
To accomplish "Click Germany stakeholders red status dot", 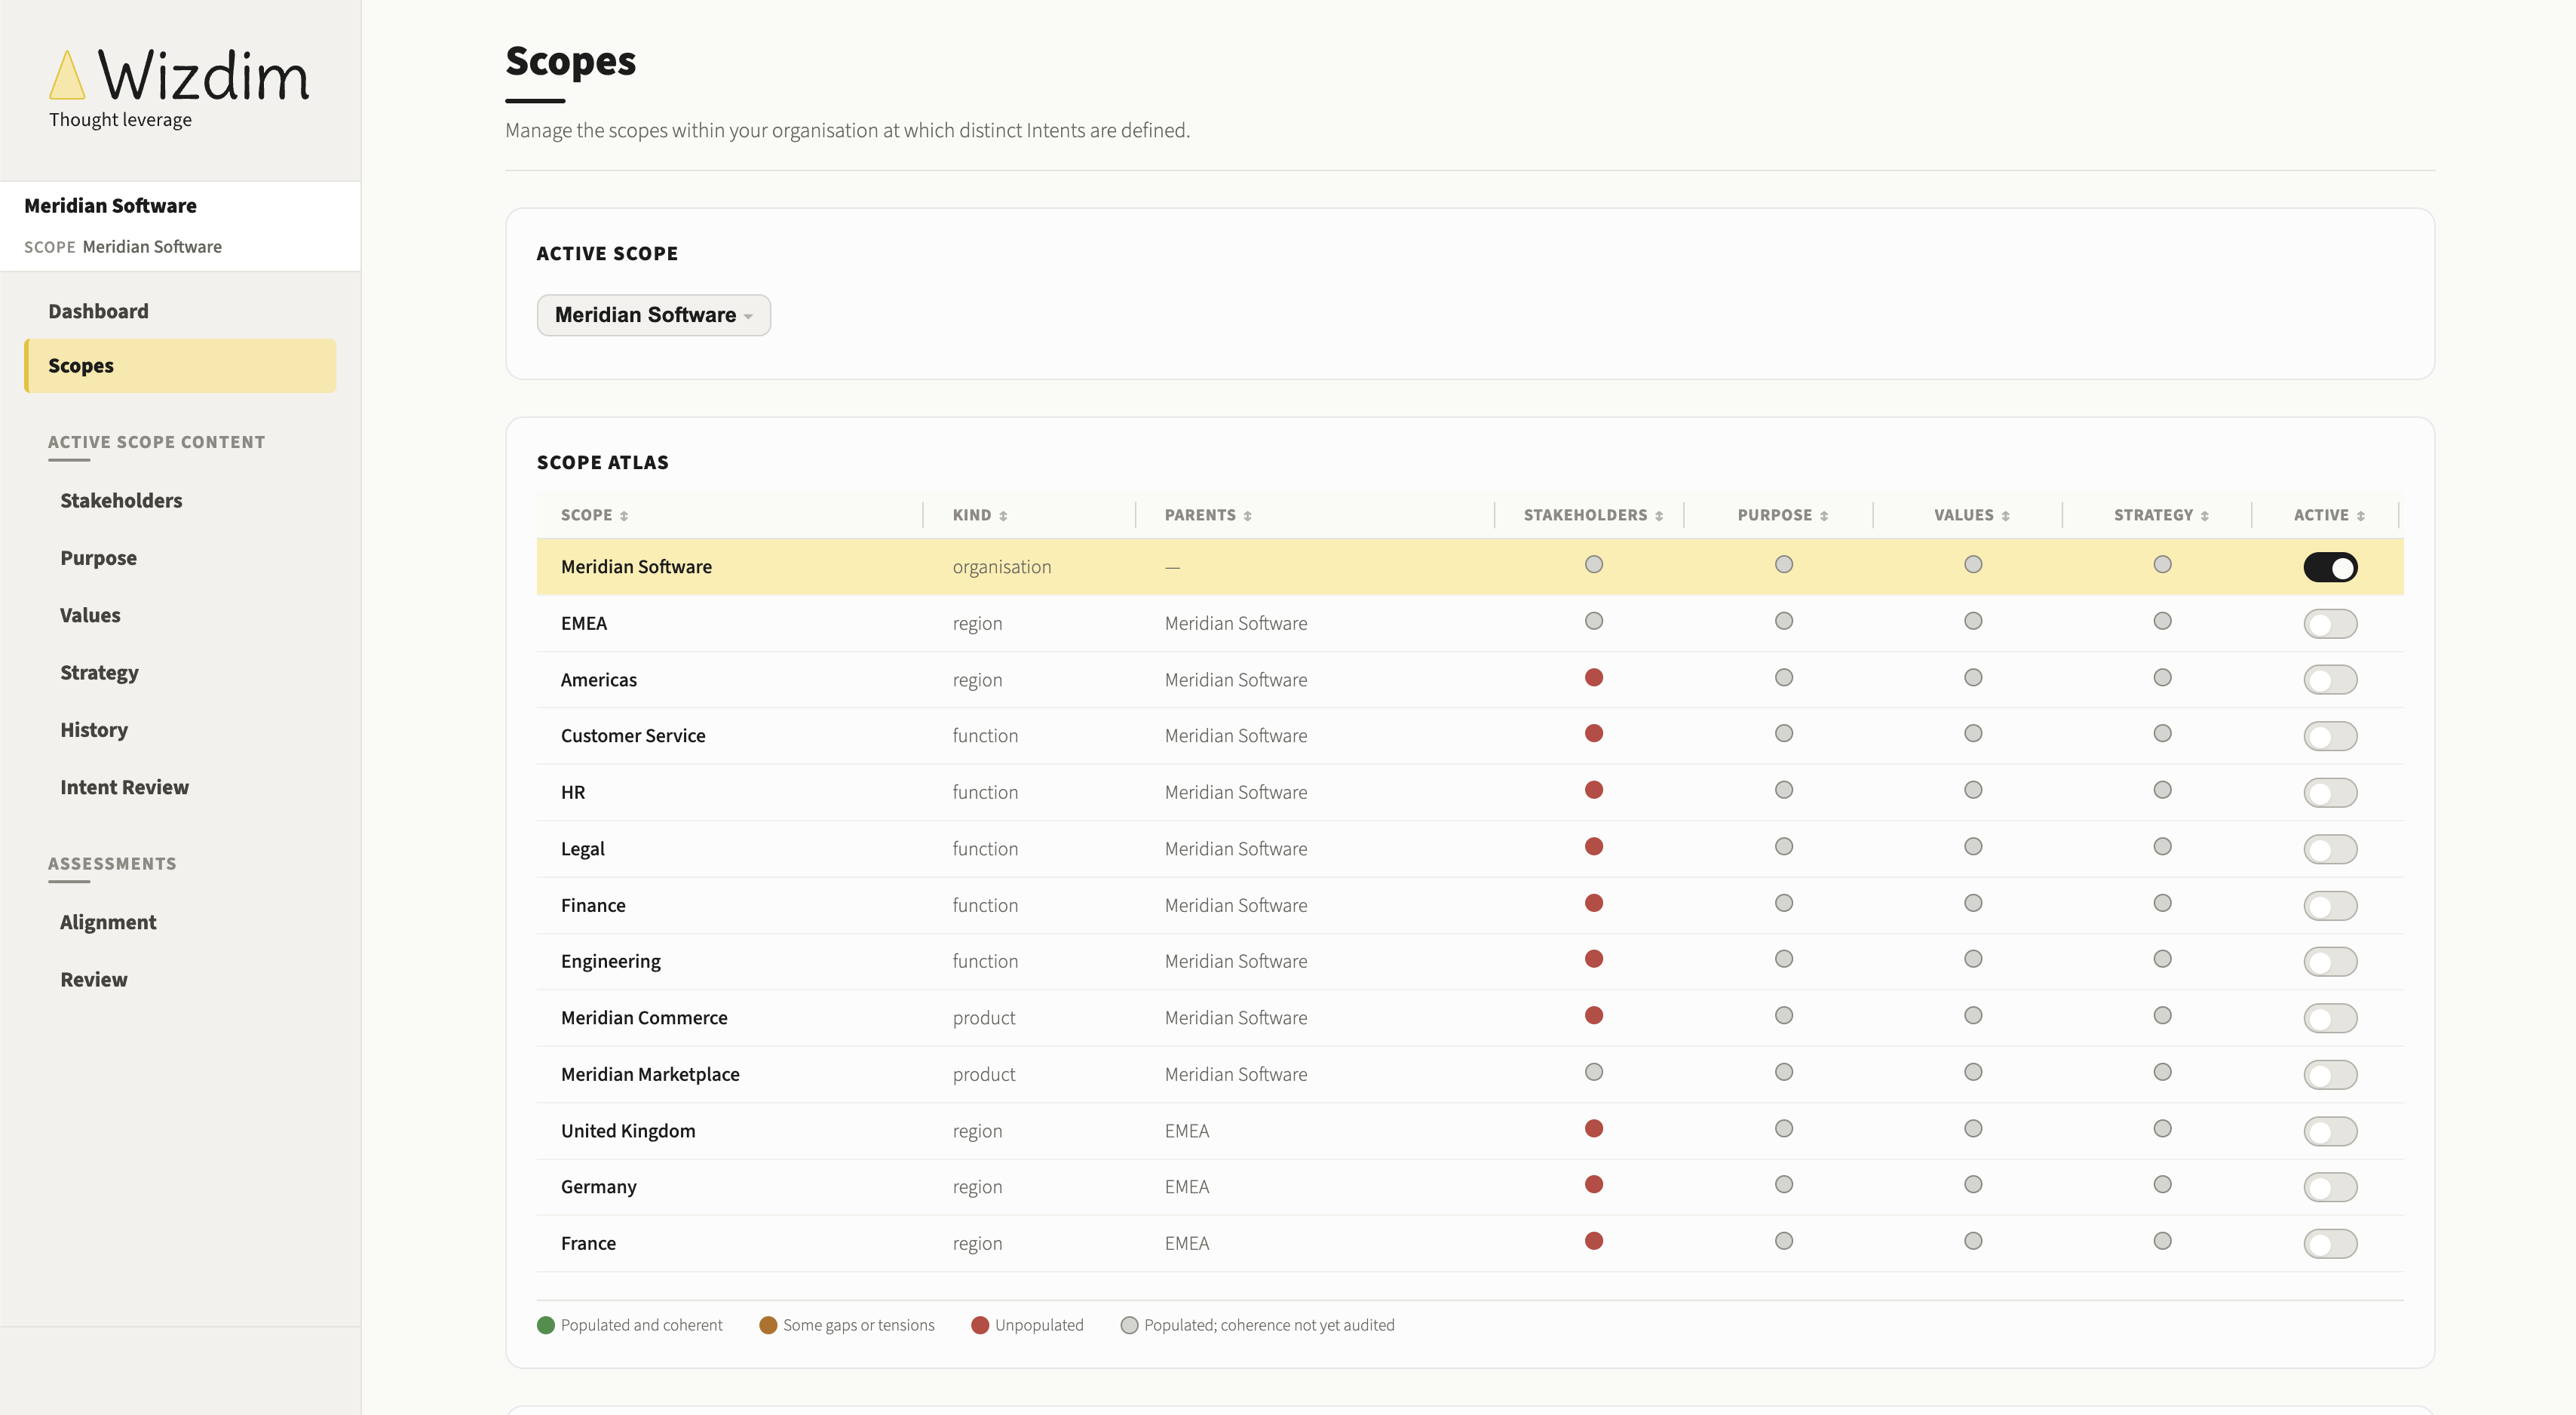I will tap(1594, 1184).
